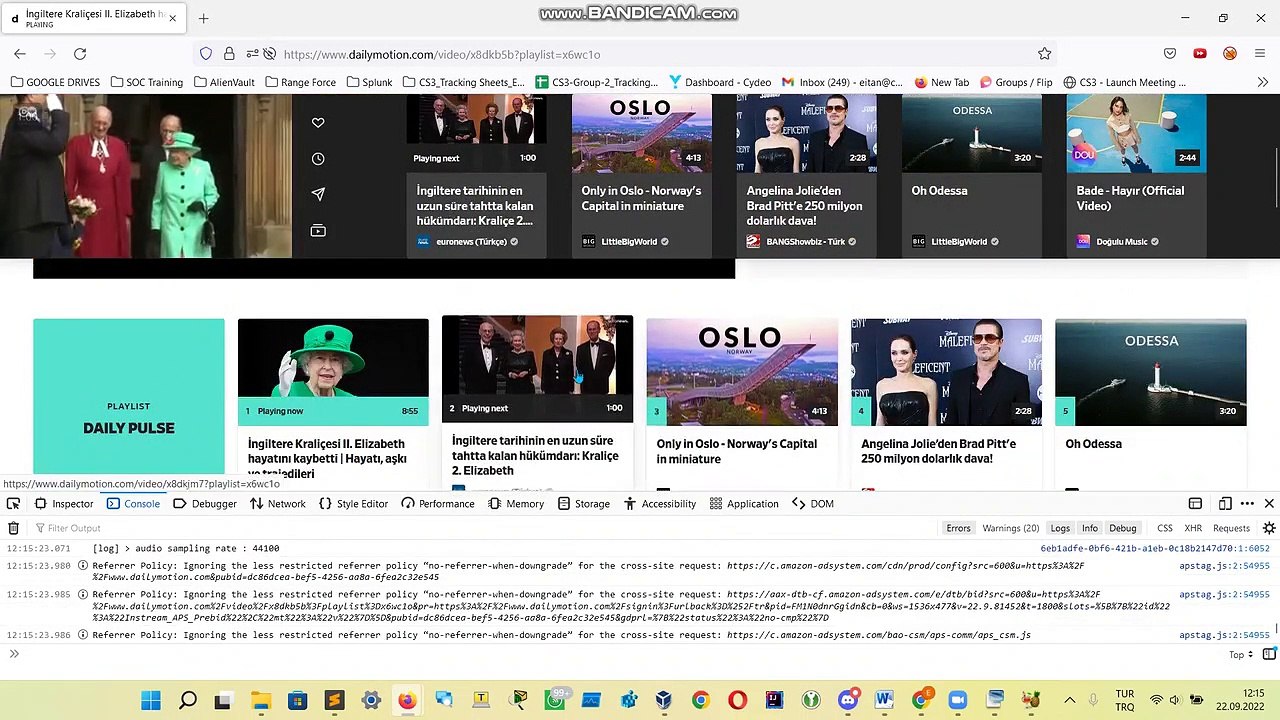Screen dimensions: 1280x720
Task: Select the Console tab
Action: coord(133,504)
